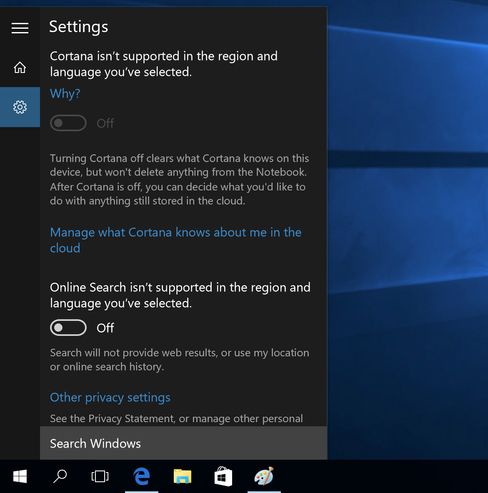This screenshot has width=488, height=493.
Task: Open the Paint palette taskbar icon
Action: (x=264, y=476)
